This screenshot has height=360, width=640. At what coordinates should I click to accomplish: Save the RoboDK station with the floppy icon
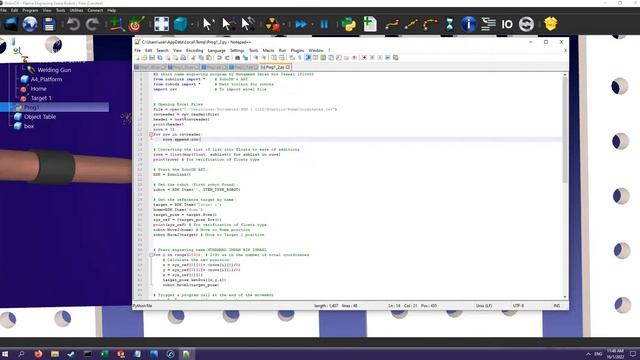(49, 24)
